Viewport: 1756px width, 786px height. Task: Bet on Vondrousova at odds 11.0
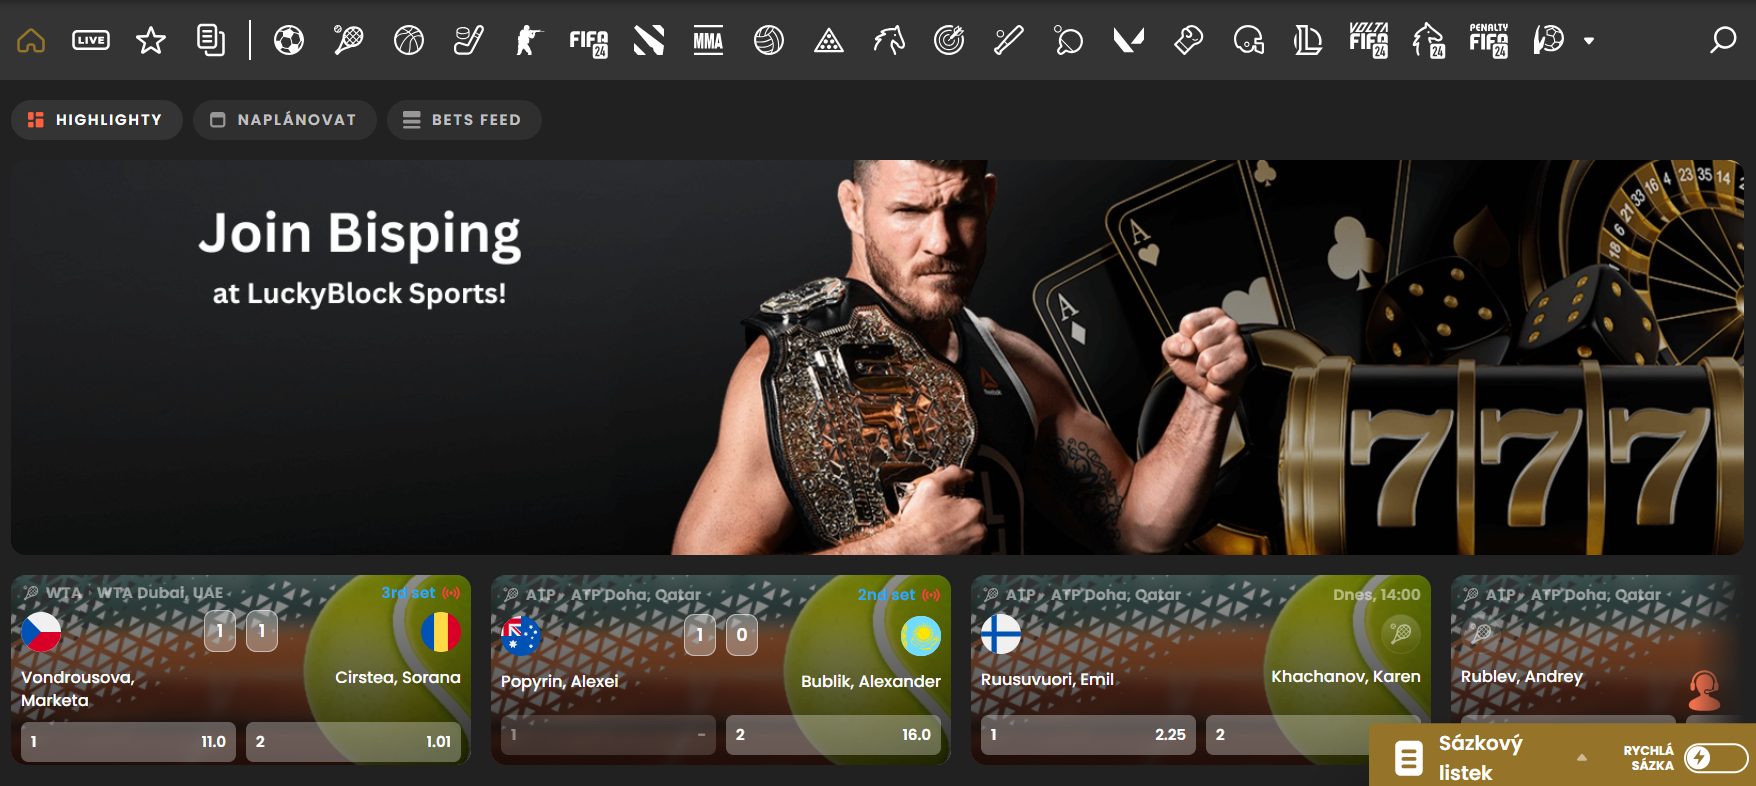129,742
